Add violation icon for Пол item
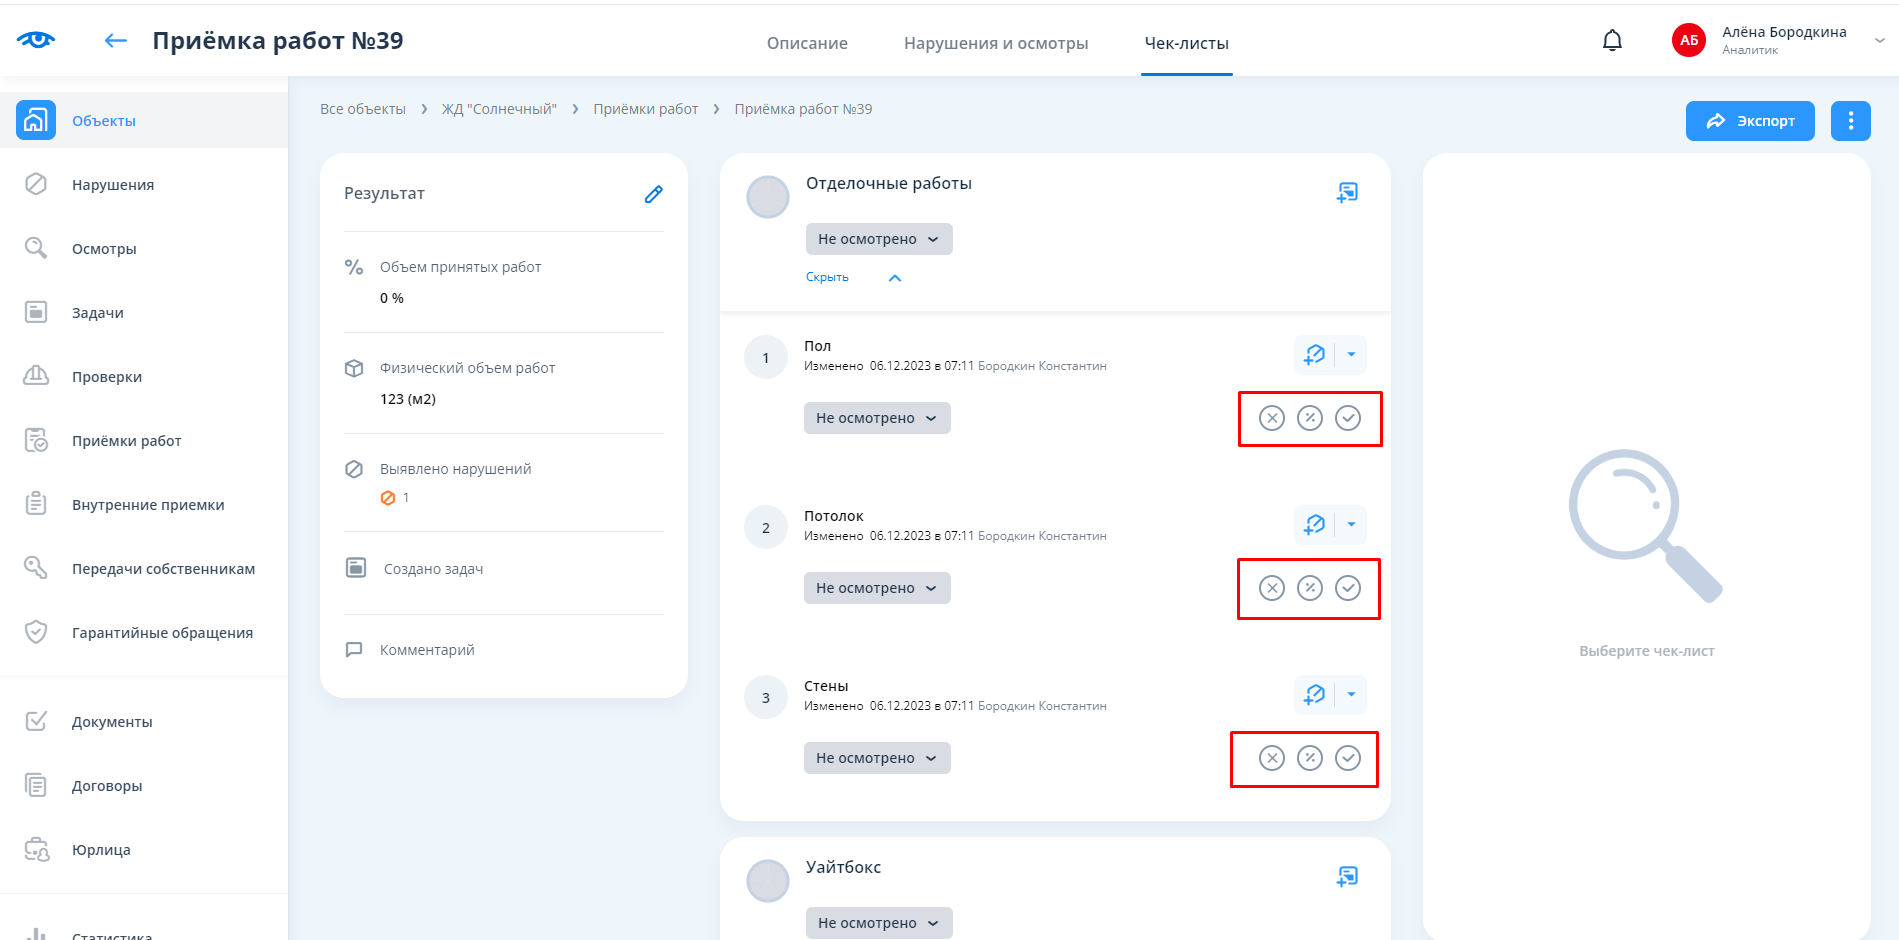1899x940 pixels. tap(1314, 355)
